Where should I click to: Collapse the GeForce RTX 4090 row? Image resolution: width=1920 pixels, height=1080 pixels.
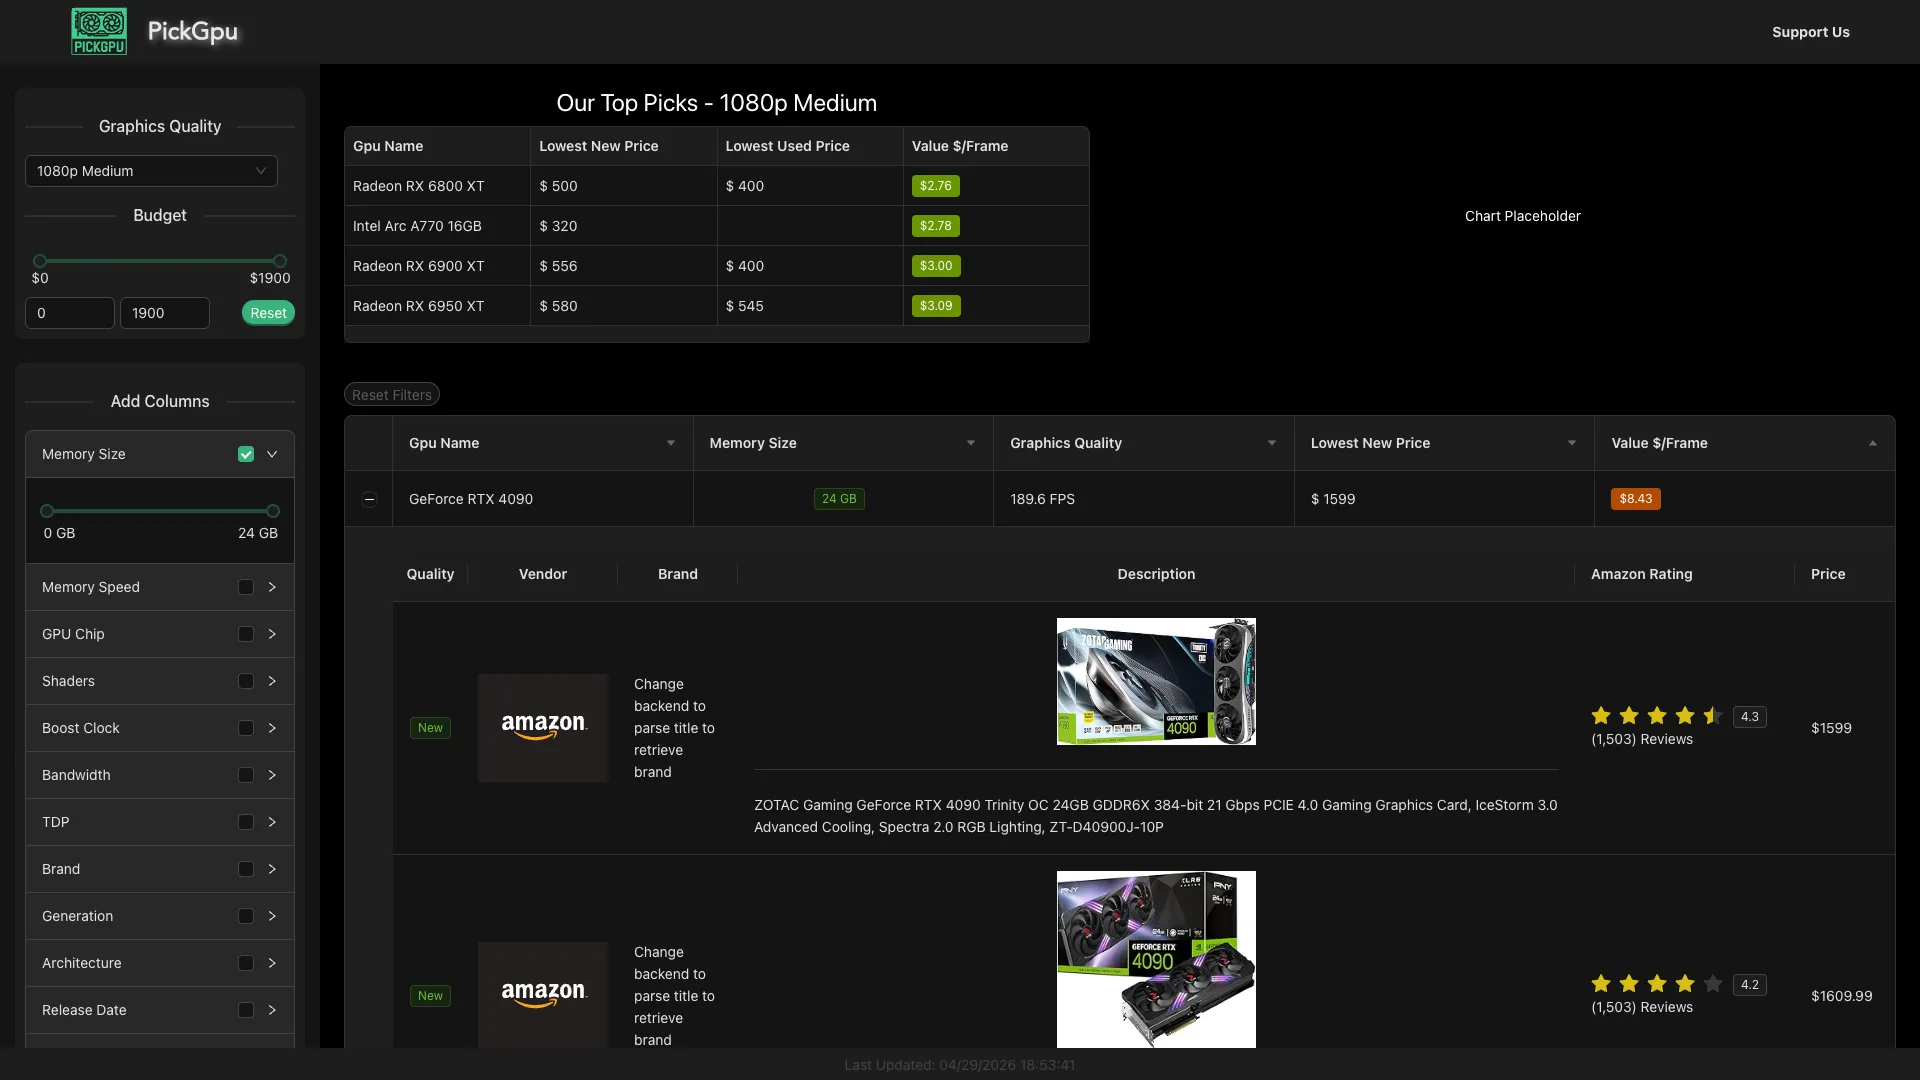tap(369, 499)
